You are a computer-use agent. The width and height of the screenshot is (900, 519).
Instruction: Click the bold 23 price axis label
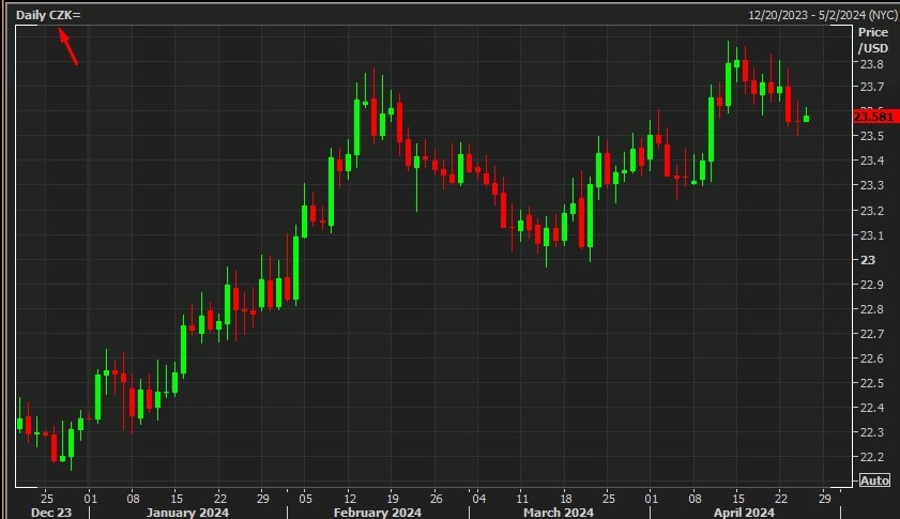[x=867, y=260]
